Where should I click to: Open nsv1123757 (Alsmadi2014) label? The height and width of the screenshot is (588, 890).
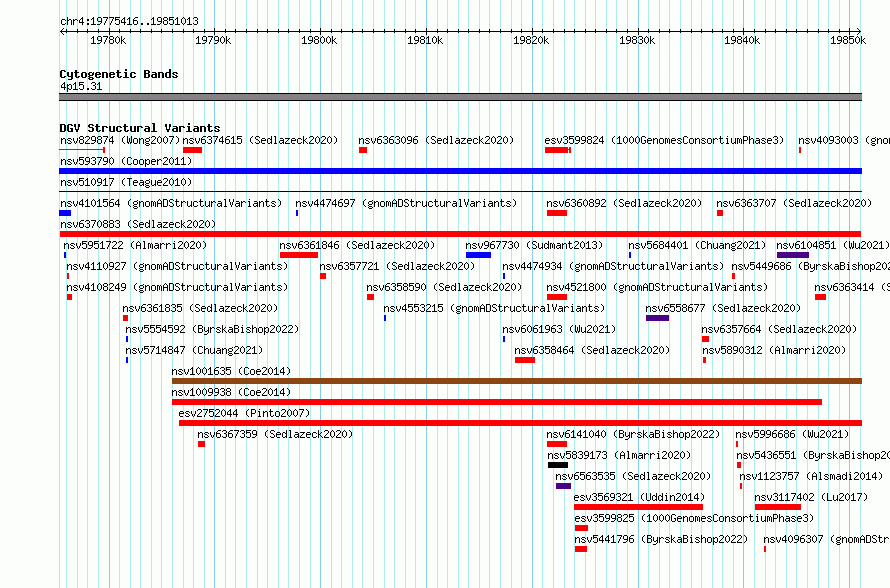pos(811,476)
